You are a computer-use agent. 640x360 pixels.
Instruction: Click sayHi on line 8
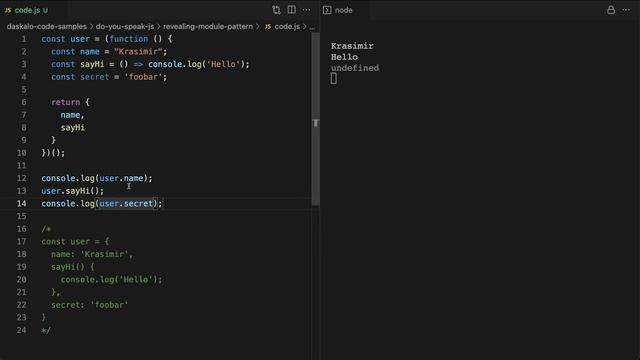tap(73, 127)
